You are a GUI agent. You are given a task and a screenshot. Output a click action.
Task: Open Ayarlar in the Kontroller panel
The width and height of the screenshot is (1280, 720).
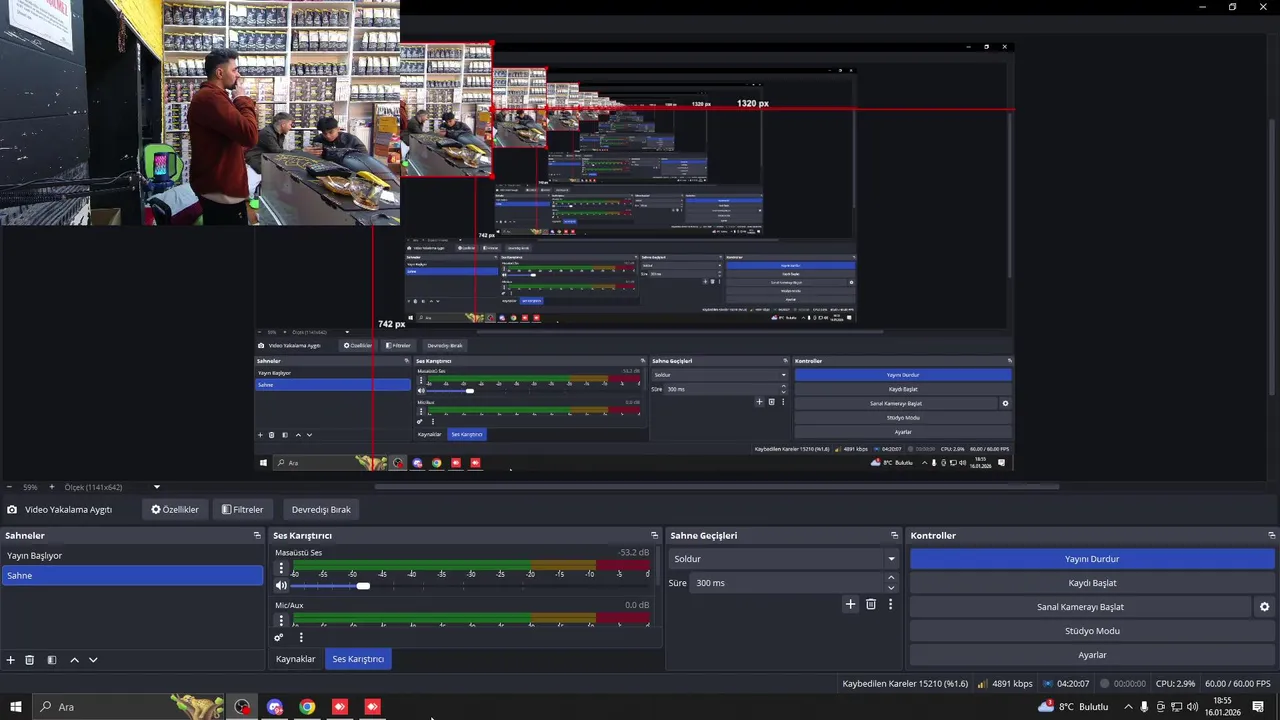1092,655
